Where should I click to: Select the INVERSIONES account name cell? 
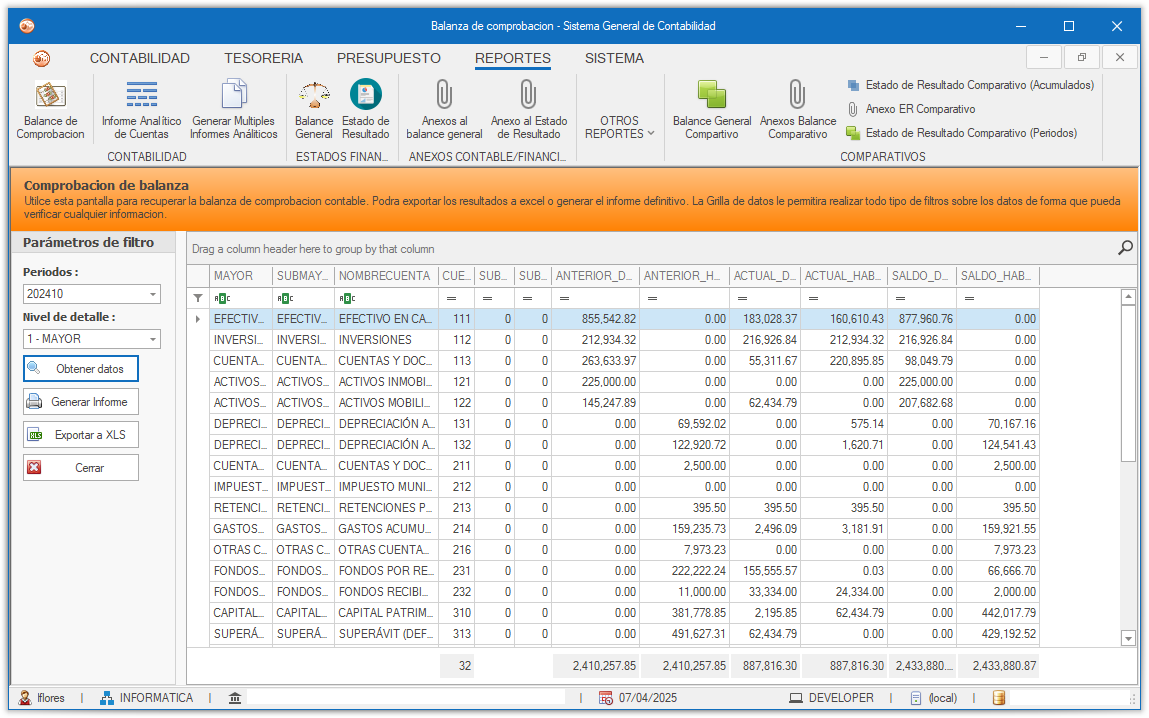386,340
